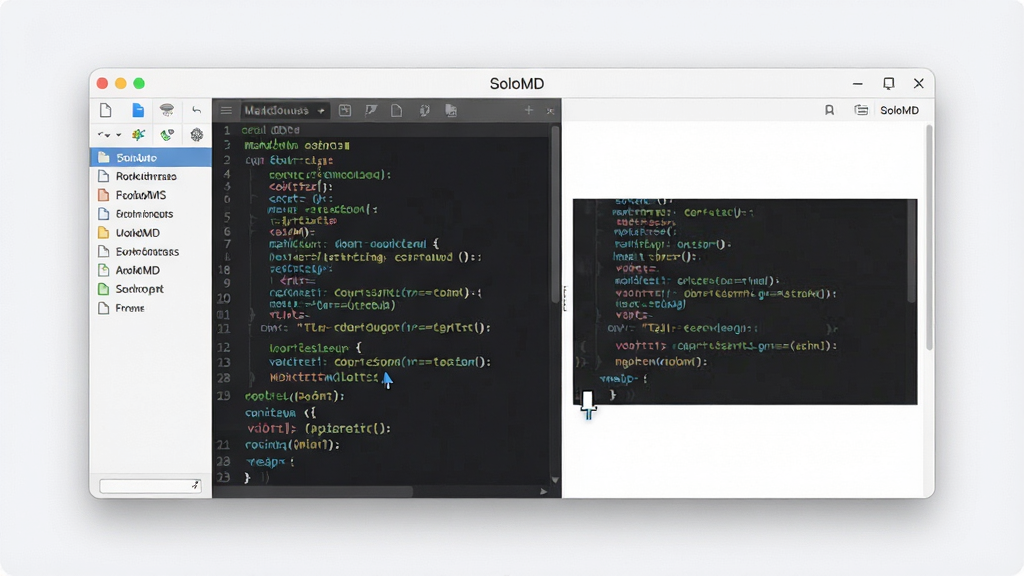Viewport: 1024px width, 576px height.
Task: Click the SoloMD label in the preview toolbar
Action: tap(899, 110)
